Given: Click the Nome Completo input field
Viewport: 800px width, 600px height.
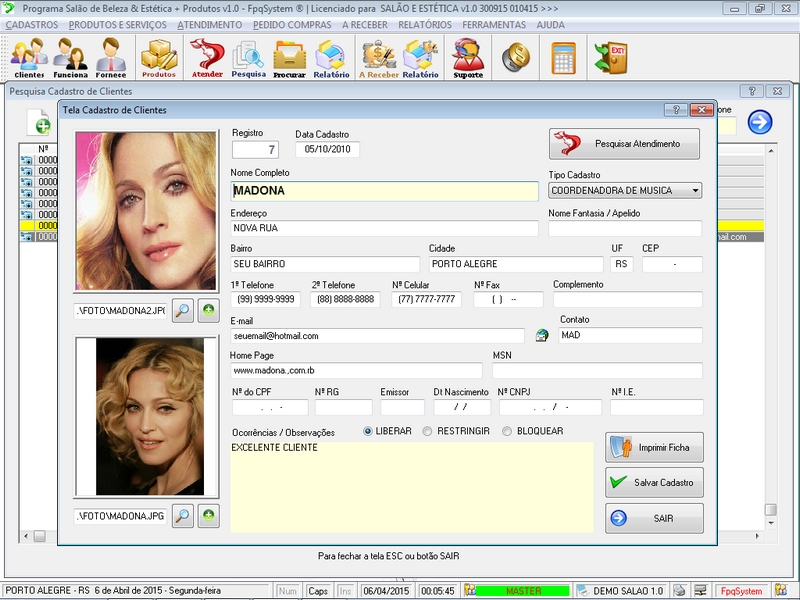Looking at the screenshot, I should click(x=384, y=191).
